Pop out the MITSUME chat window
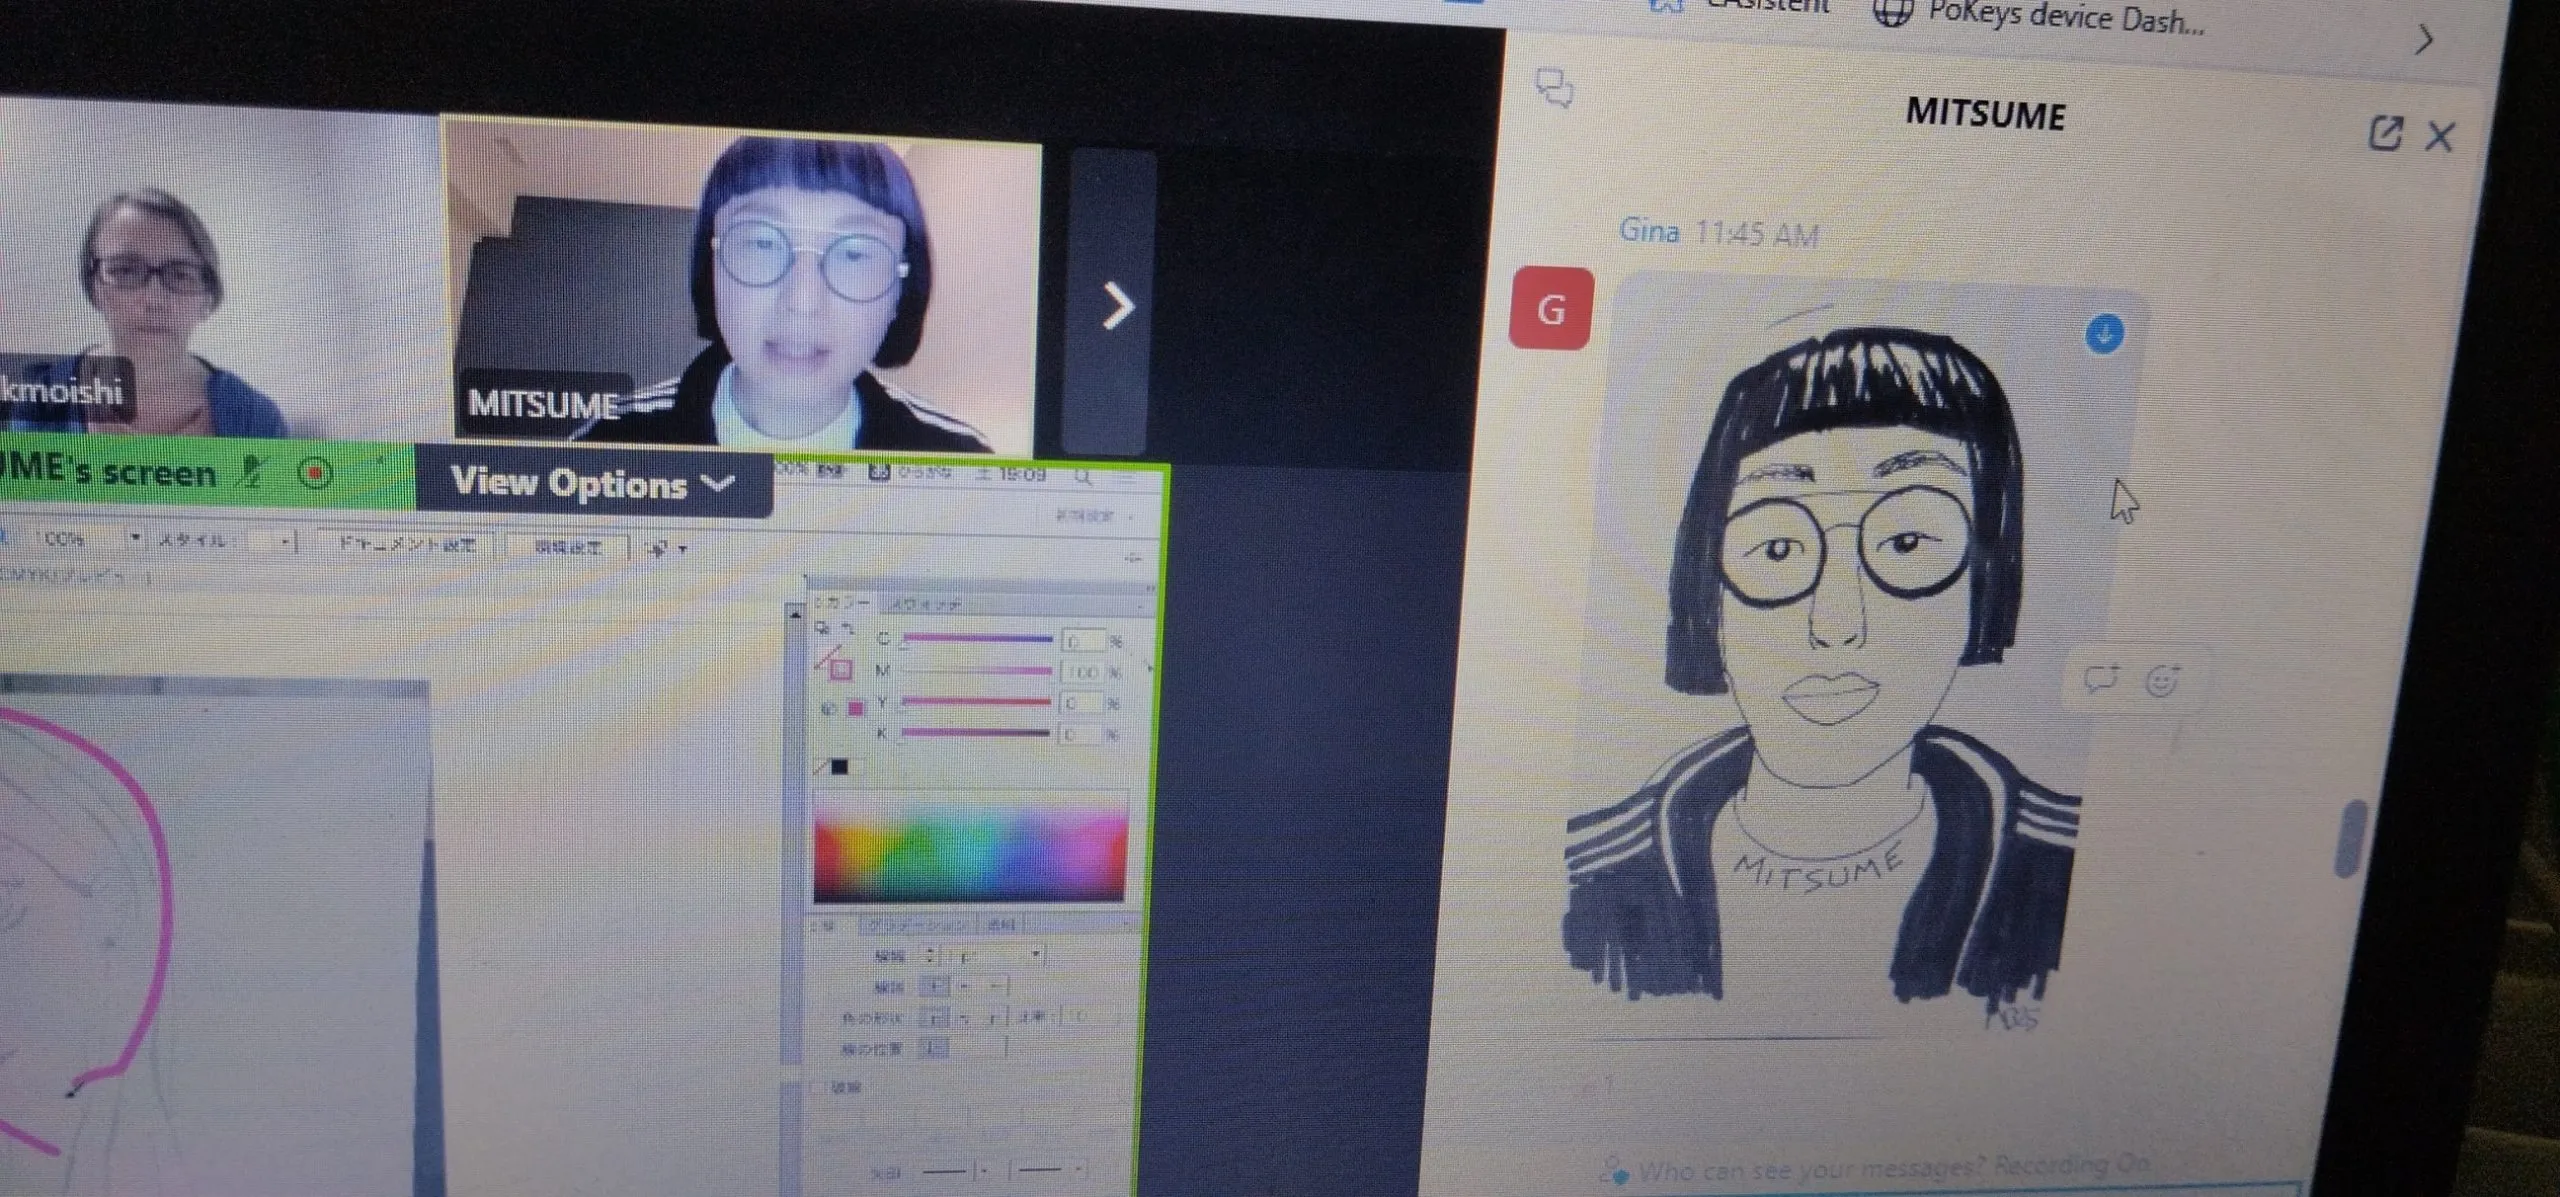This screenshot has width=2560, height=1197. pos(2384,132)
